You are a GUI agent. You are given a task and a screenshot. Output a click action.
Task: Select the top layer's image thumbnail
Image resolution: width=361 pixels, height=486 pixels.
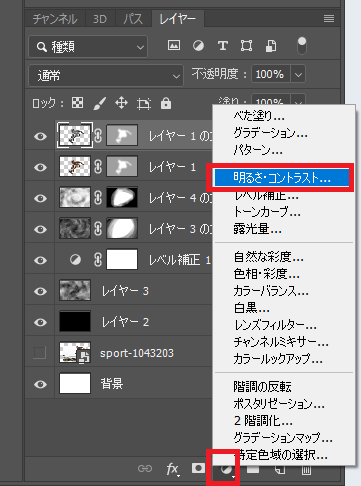(x=75, y=135)
